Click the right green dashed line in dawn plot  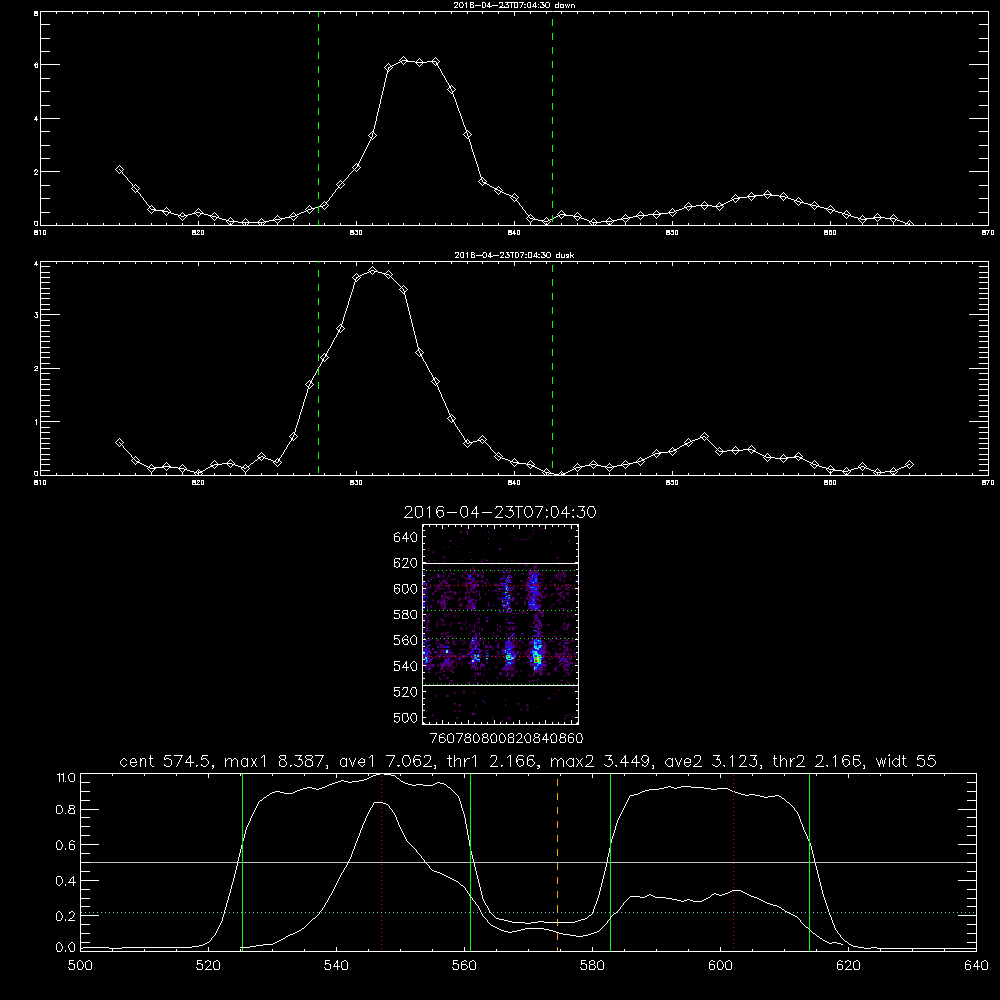[x=552, y=119]
